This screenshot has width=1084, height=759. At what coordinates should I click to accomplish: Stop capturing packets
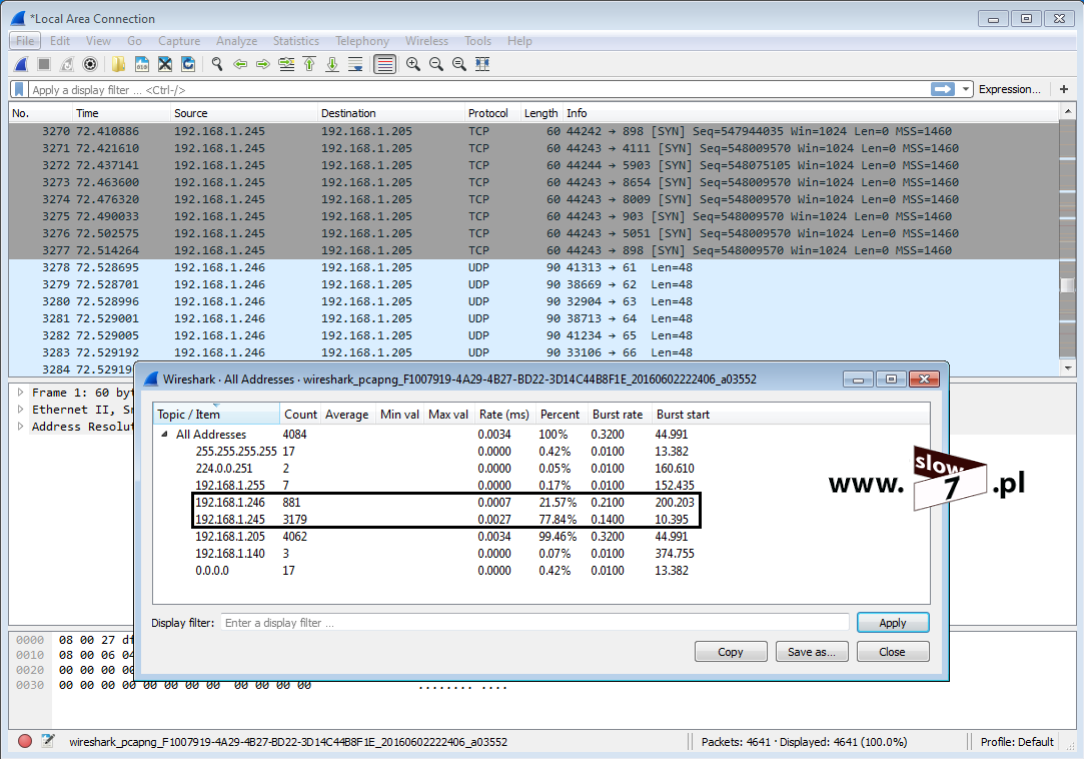(x=44, y=64)
